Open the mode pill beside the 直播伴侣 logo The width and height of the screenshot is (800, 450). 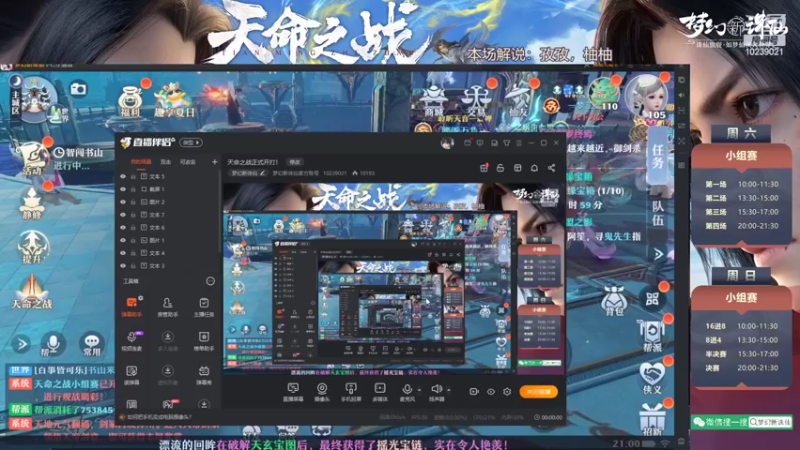[191, 142]
